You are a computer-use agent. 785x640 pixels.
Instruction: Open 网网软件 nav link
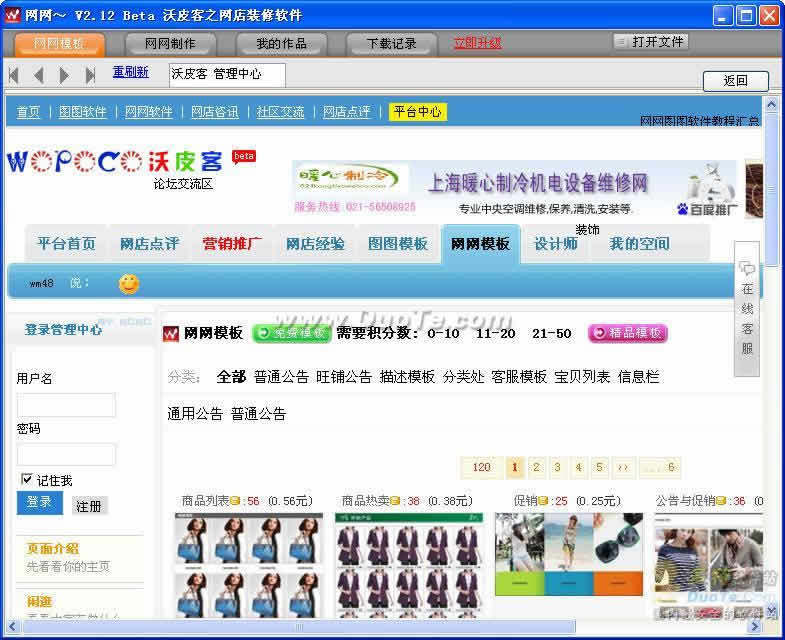click(149, 112)
